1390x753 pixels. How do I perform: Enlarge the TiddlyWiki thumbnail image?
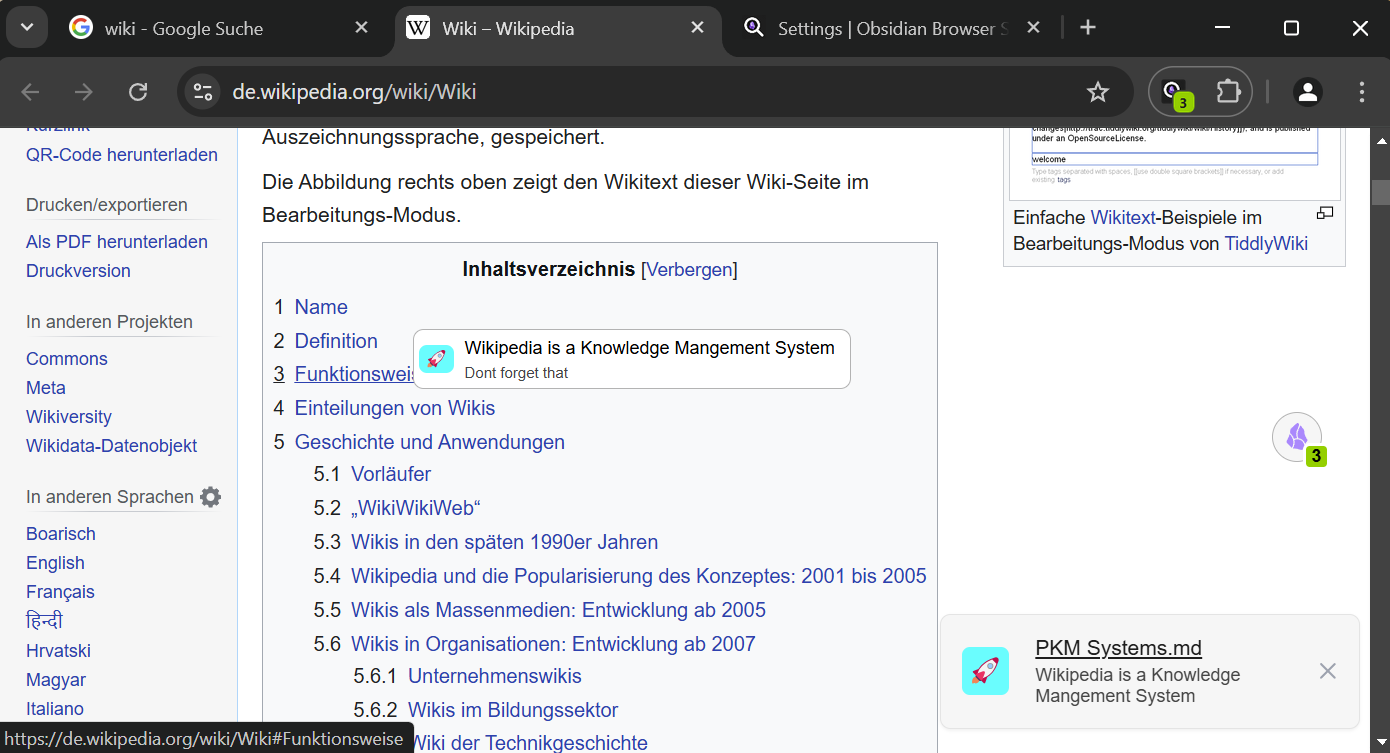pos(1325,213)
